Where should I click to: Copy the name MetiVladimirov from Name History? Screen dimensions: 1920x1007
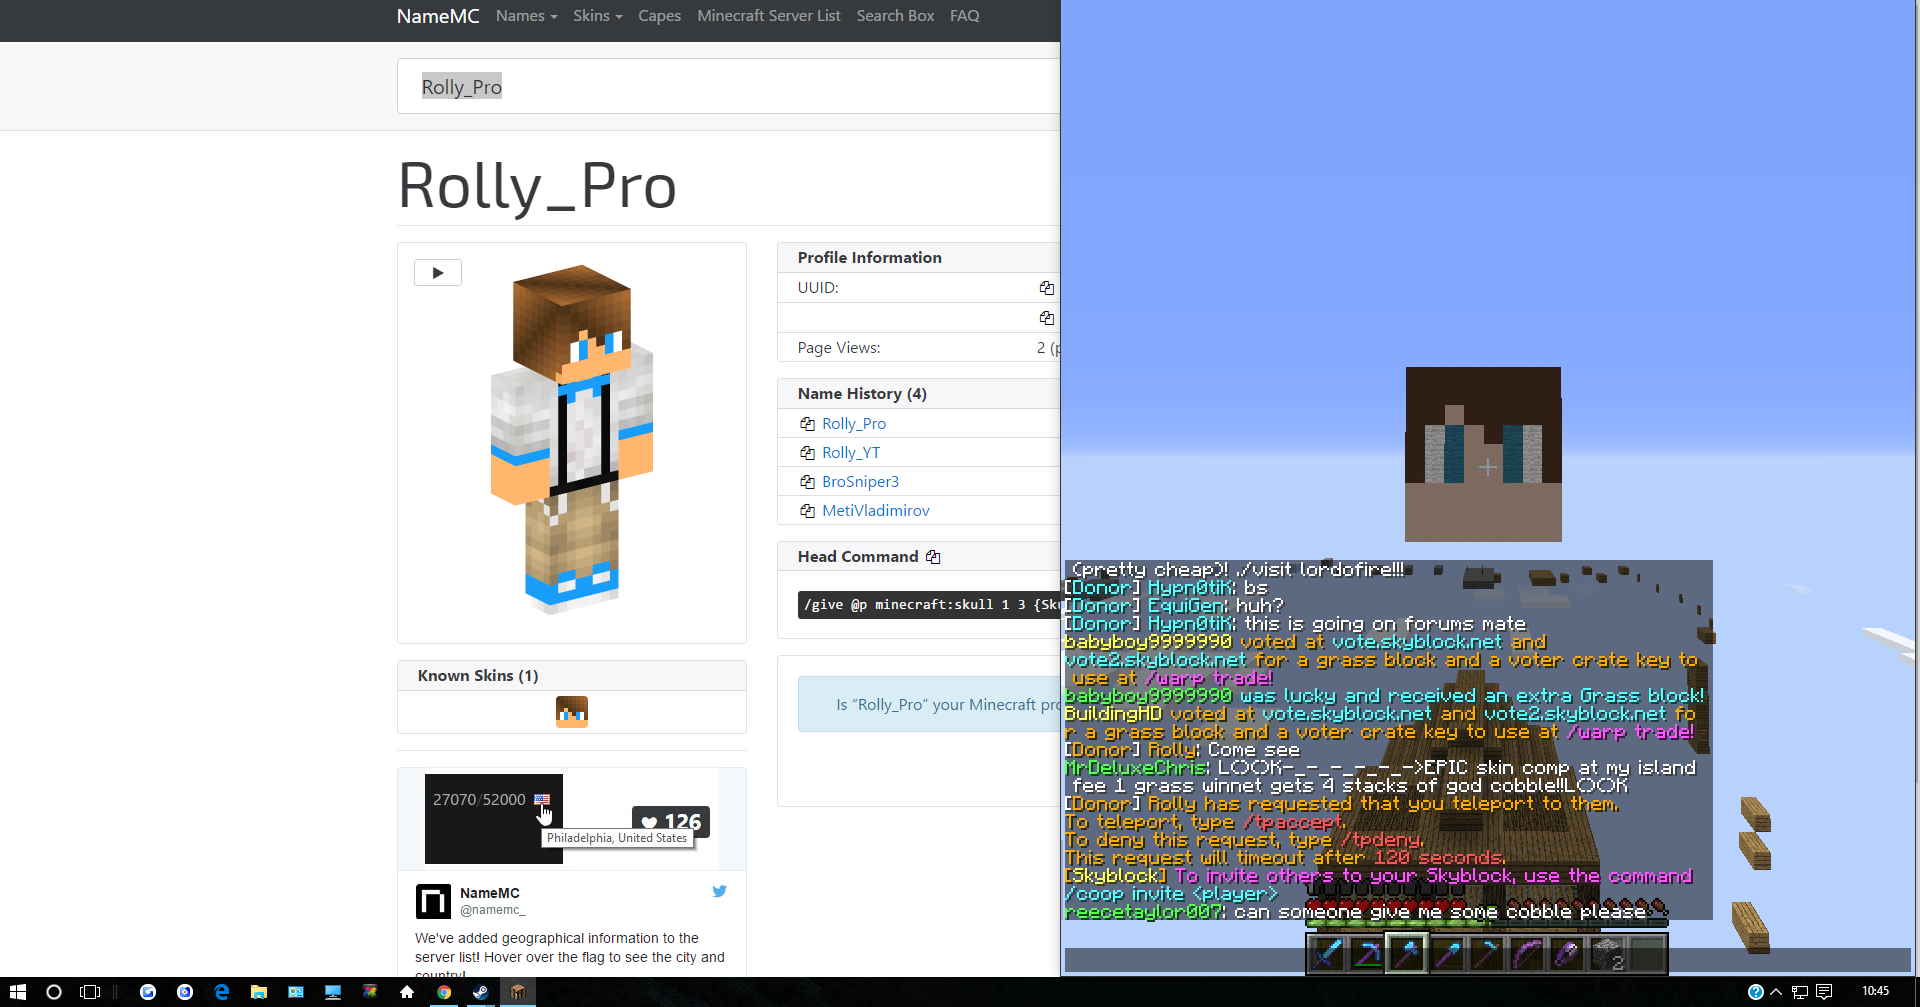click(807, 511)
